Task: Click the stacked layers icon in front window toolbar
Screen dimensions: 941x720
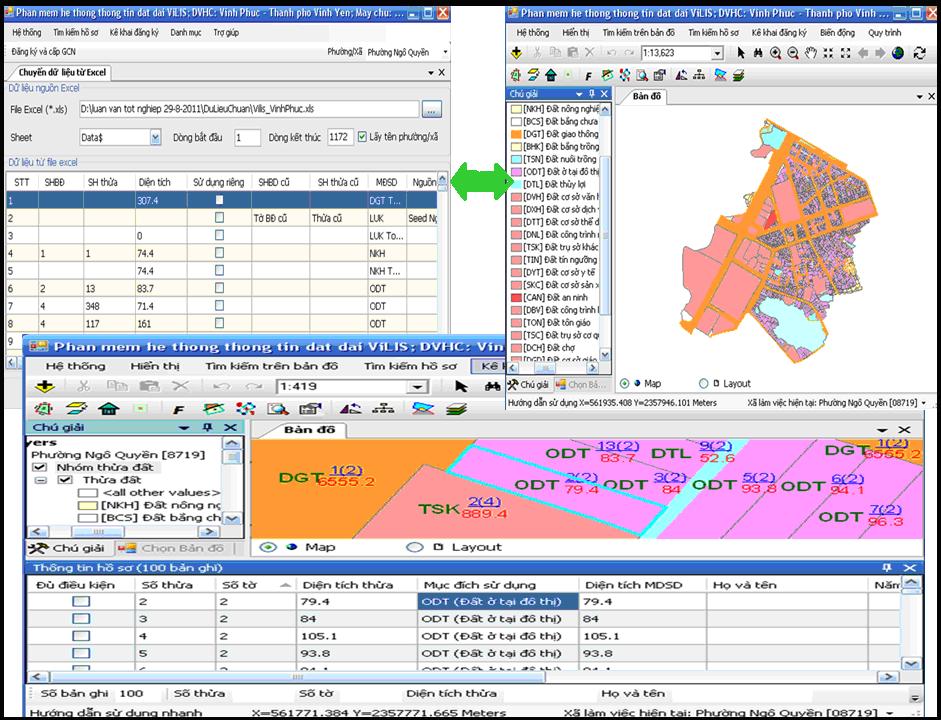Action: pos(457,409)
